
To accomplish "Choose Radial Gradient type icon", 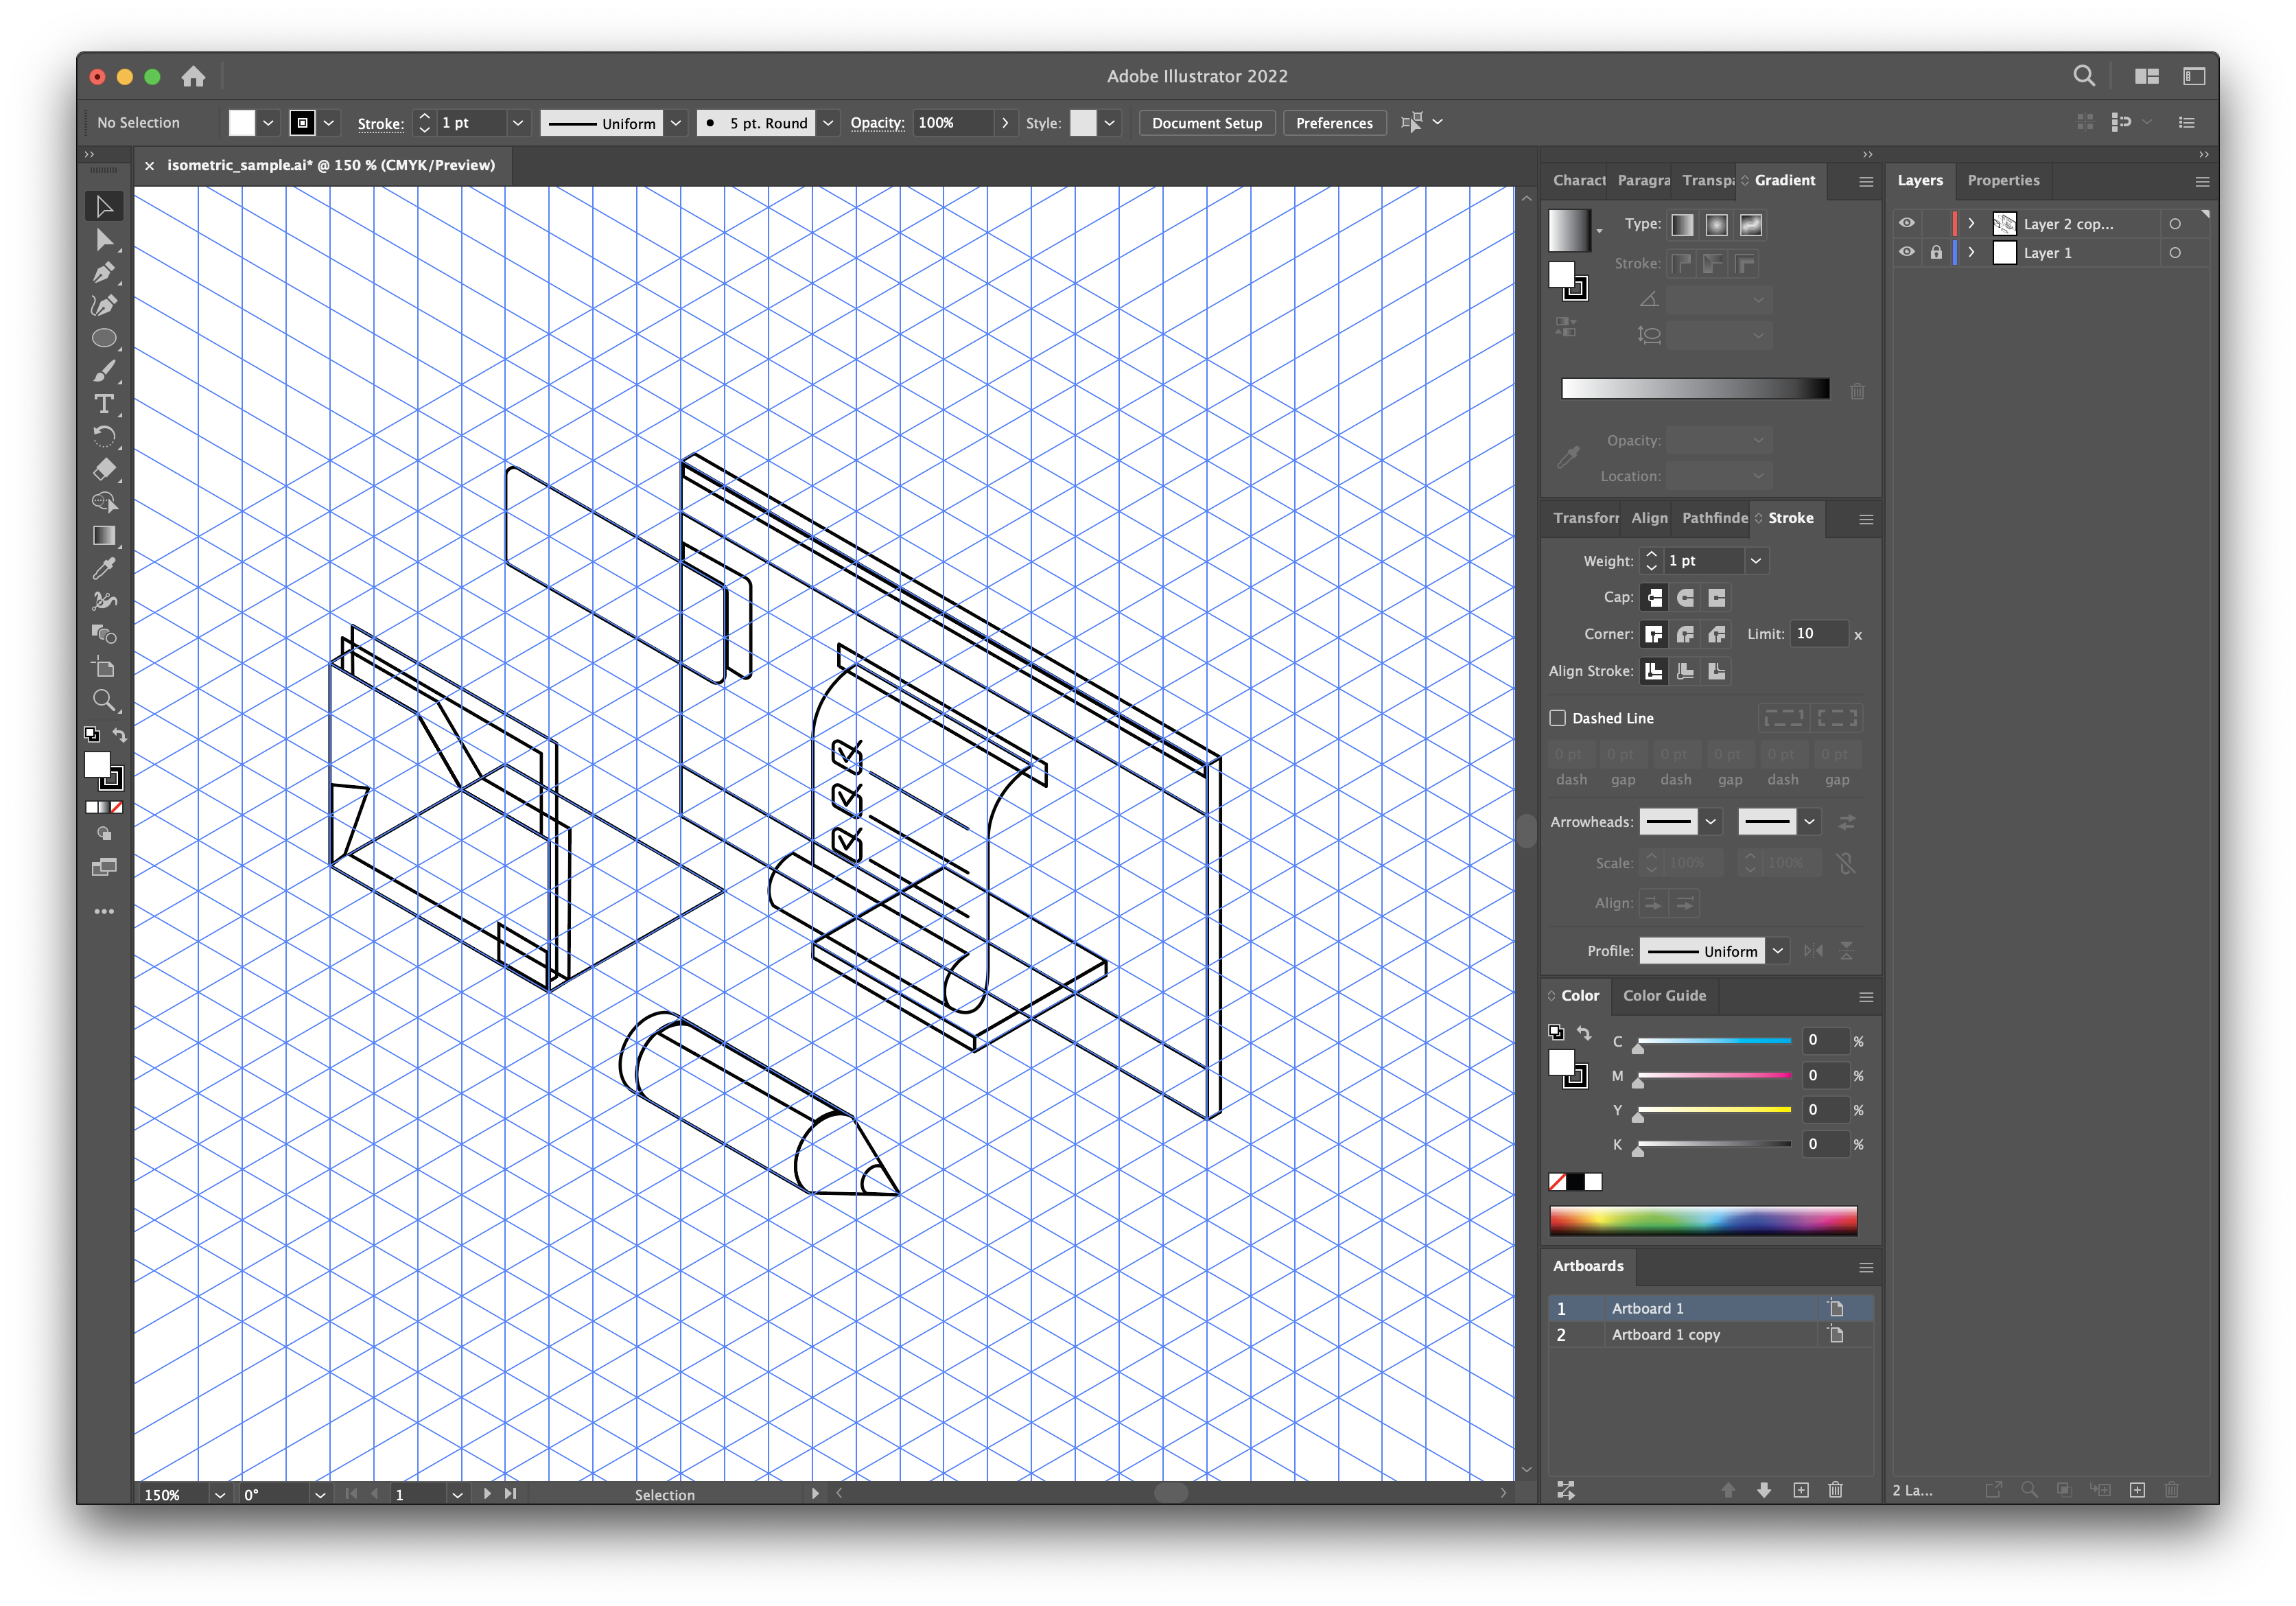I will point(1717,225).
